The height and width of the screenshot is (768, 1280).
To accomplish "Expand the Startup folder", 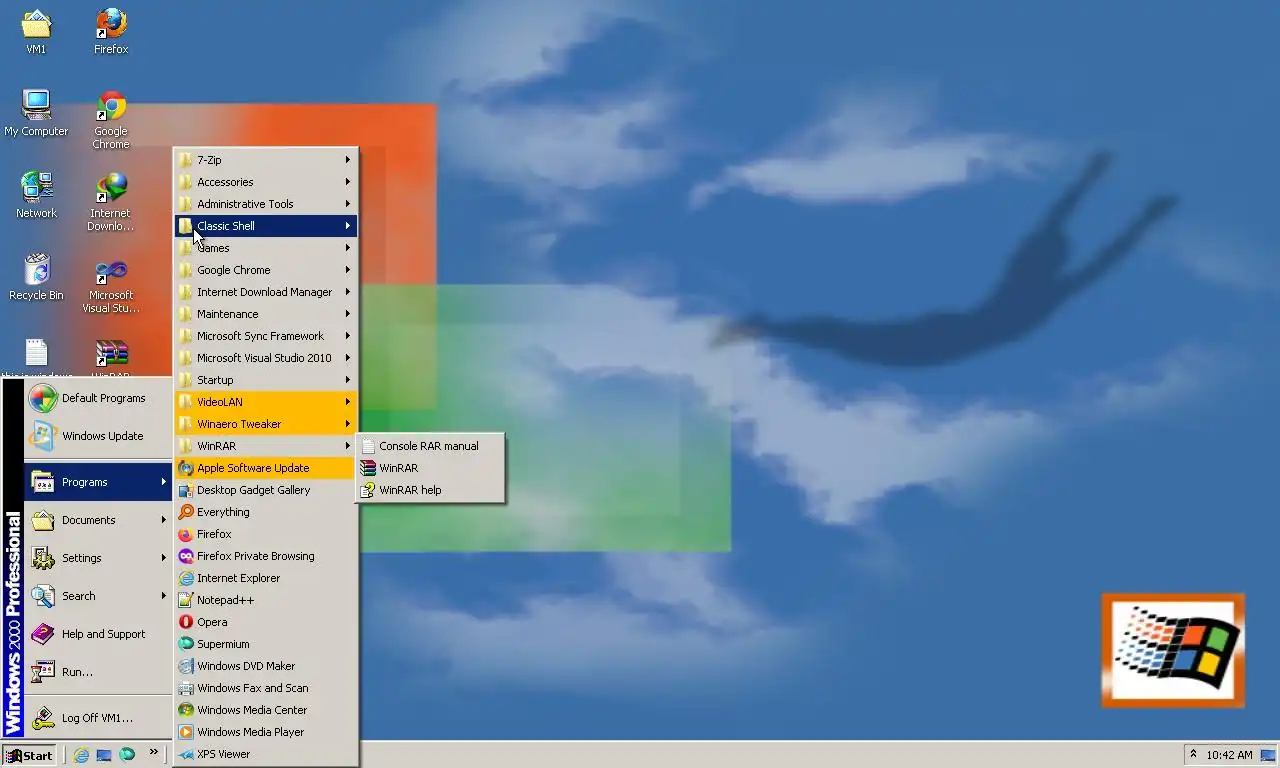I will [x=265, y=380].
